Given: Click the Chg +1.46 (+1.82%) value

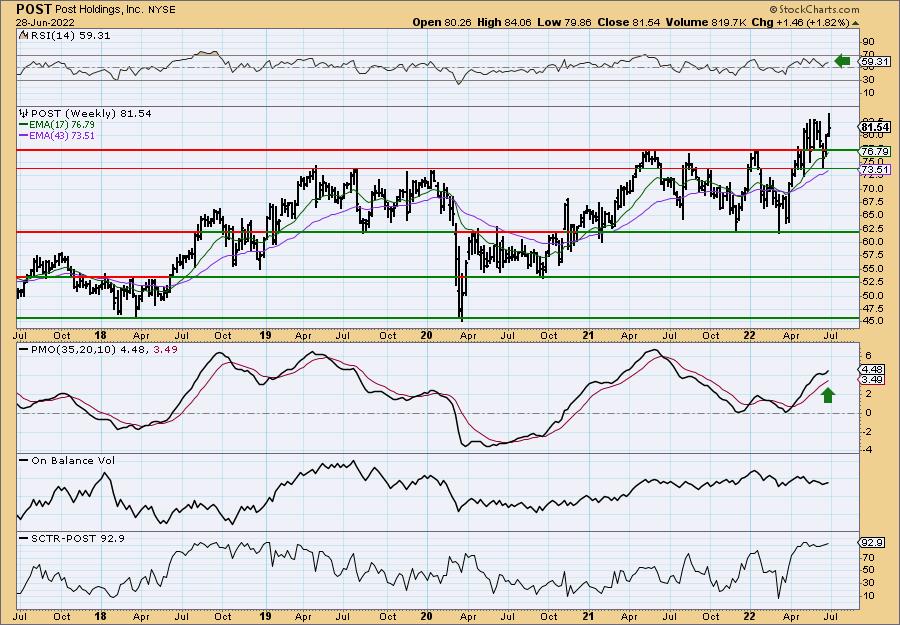Looking at the screenshot, I should pos(801,22).
